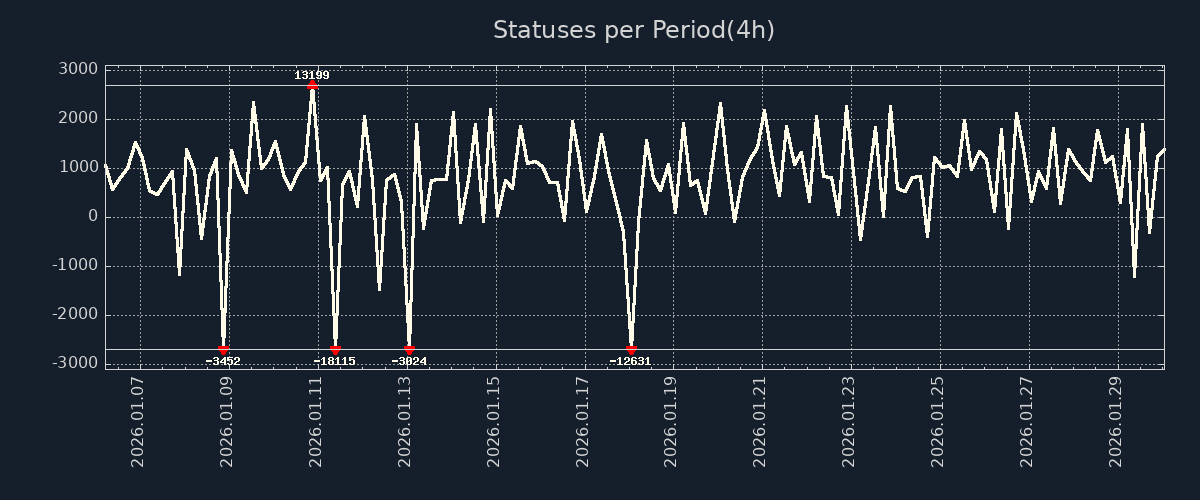The width and height of the screenshot is (1200, 500).
Task: Click the red low marker labeled -12631
Action: [631, 350]
